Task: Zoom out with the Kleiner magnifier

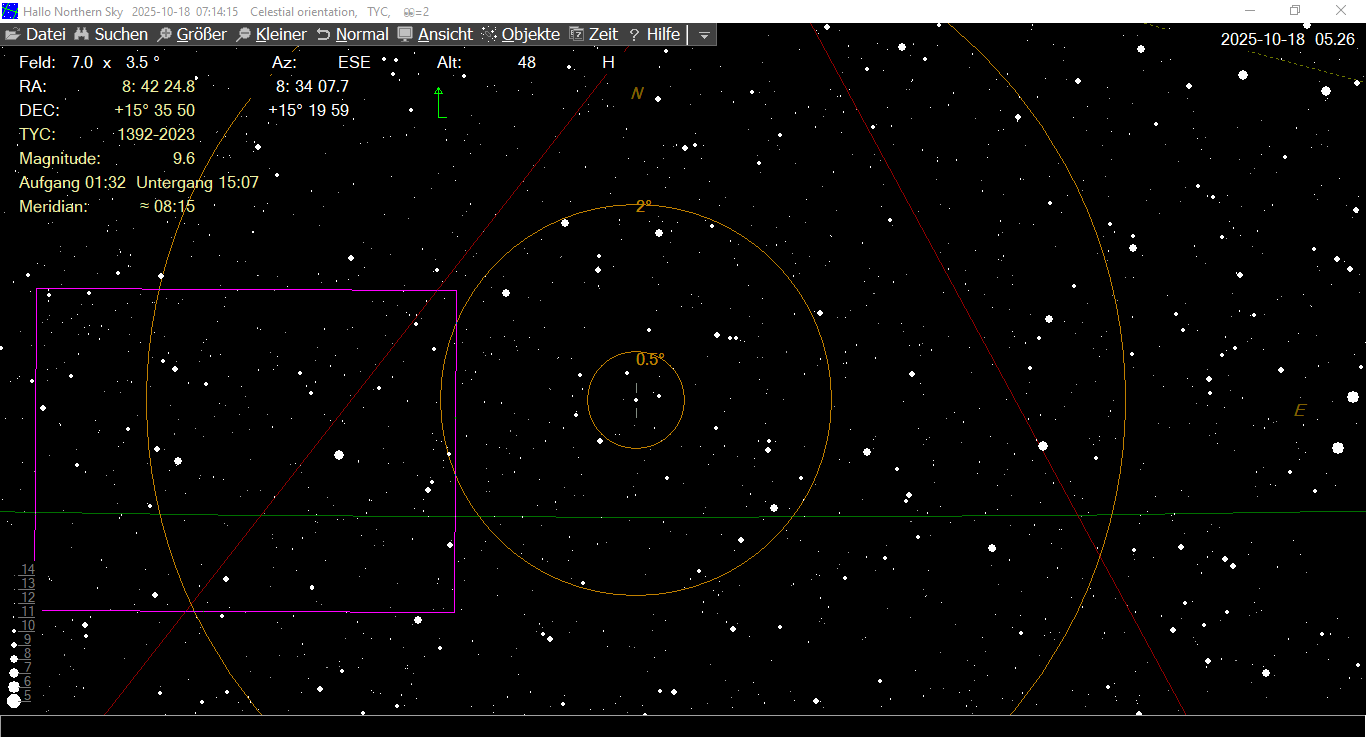Action: click(243, 34)
